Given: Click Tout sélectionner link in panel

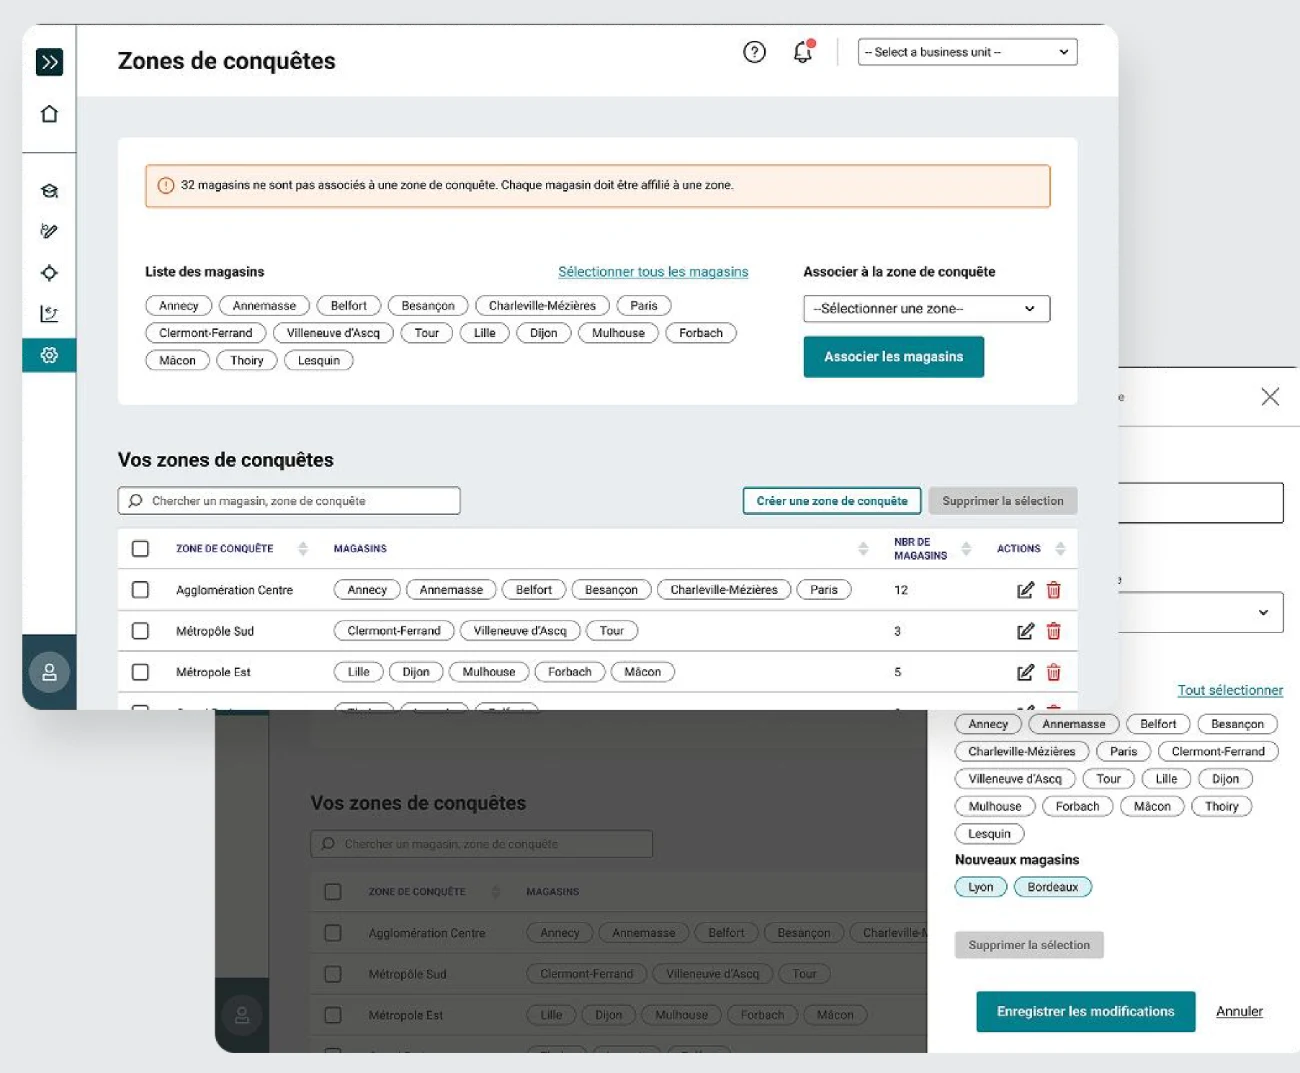Looking at the screenshot, I should click(x=1230, y=690).
